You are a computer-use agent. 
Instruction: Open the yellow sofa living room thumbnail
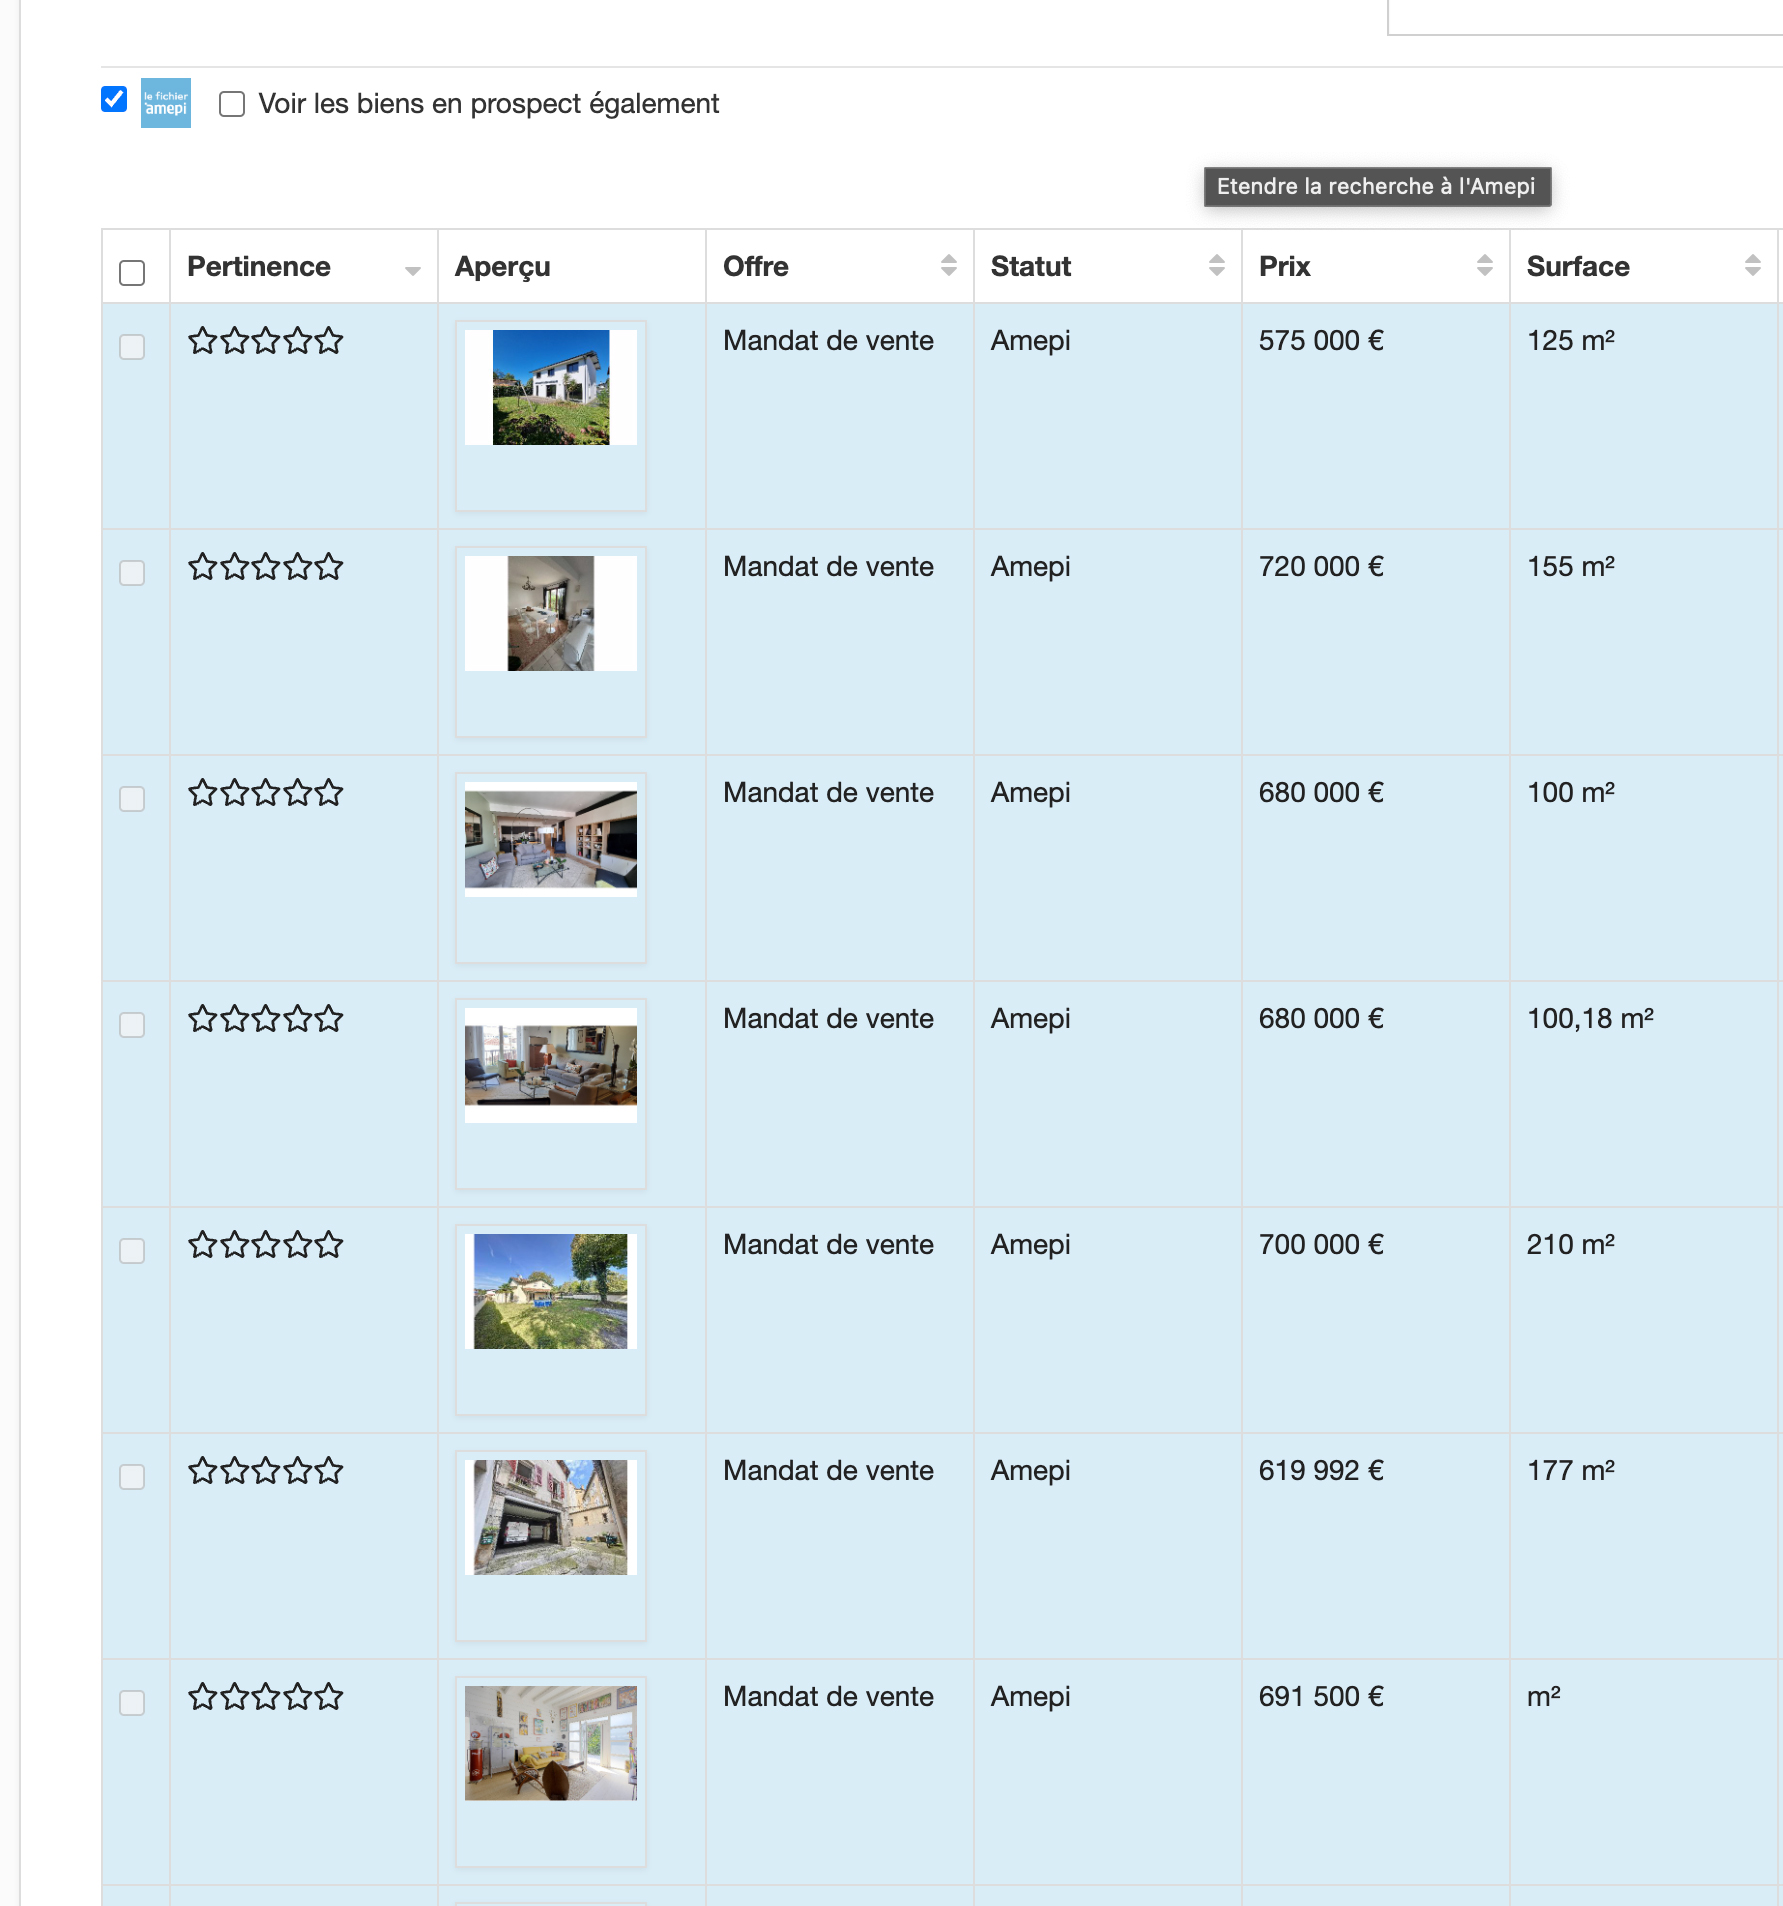[x=551, y=1743]
